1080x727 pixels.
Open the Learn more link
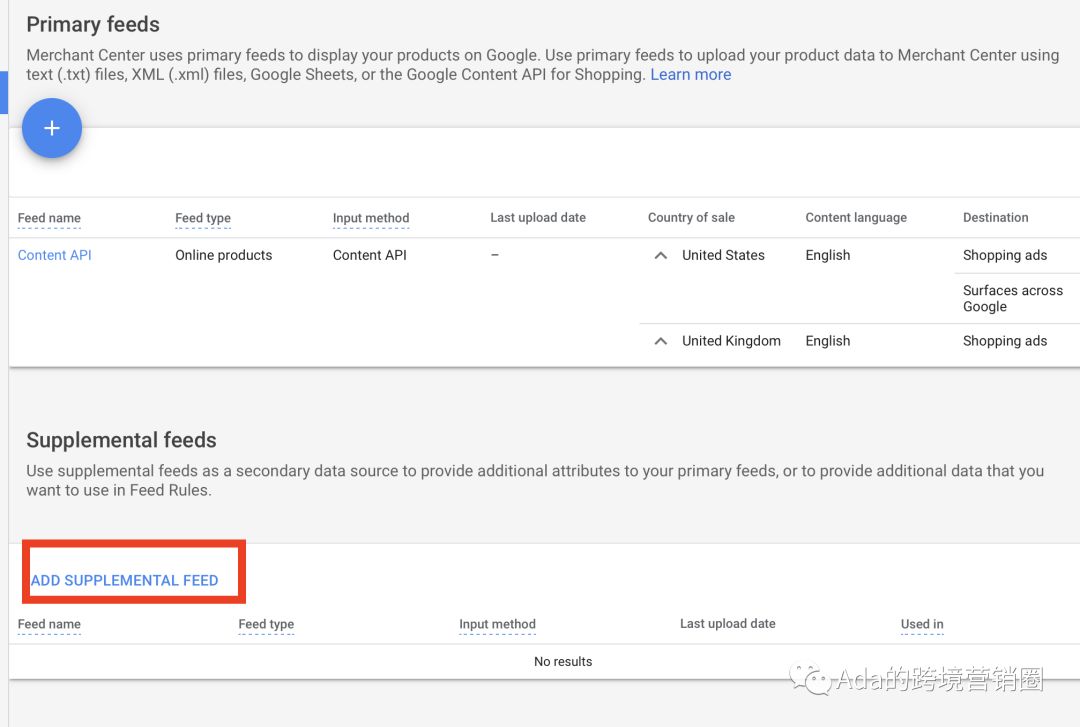pos(690,75)
